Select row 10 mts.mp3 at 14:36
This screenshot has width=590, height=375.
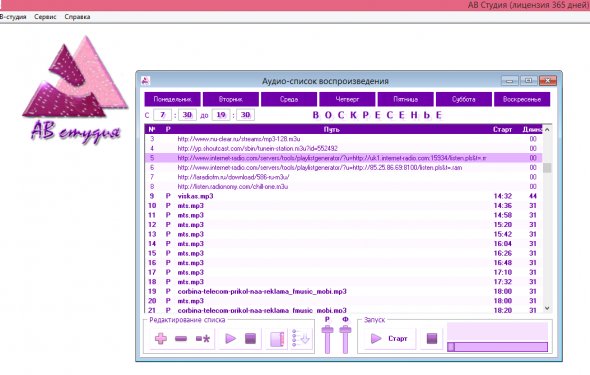pos(343,206)
